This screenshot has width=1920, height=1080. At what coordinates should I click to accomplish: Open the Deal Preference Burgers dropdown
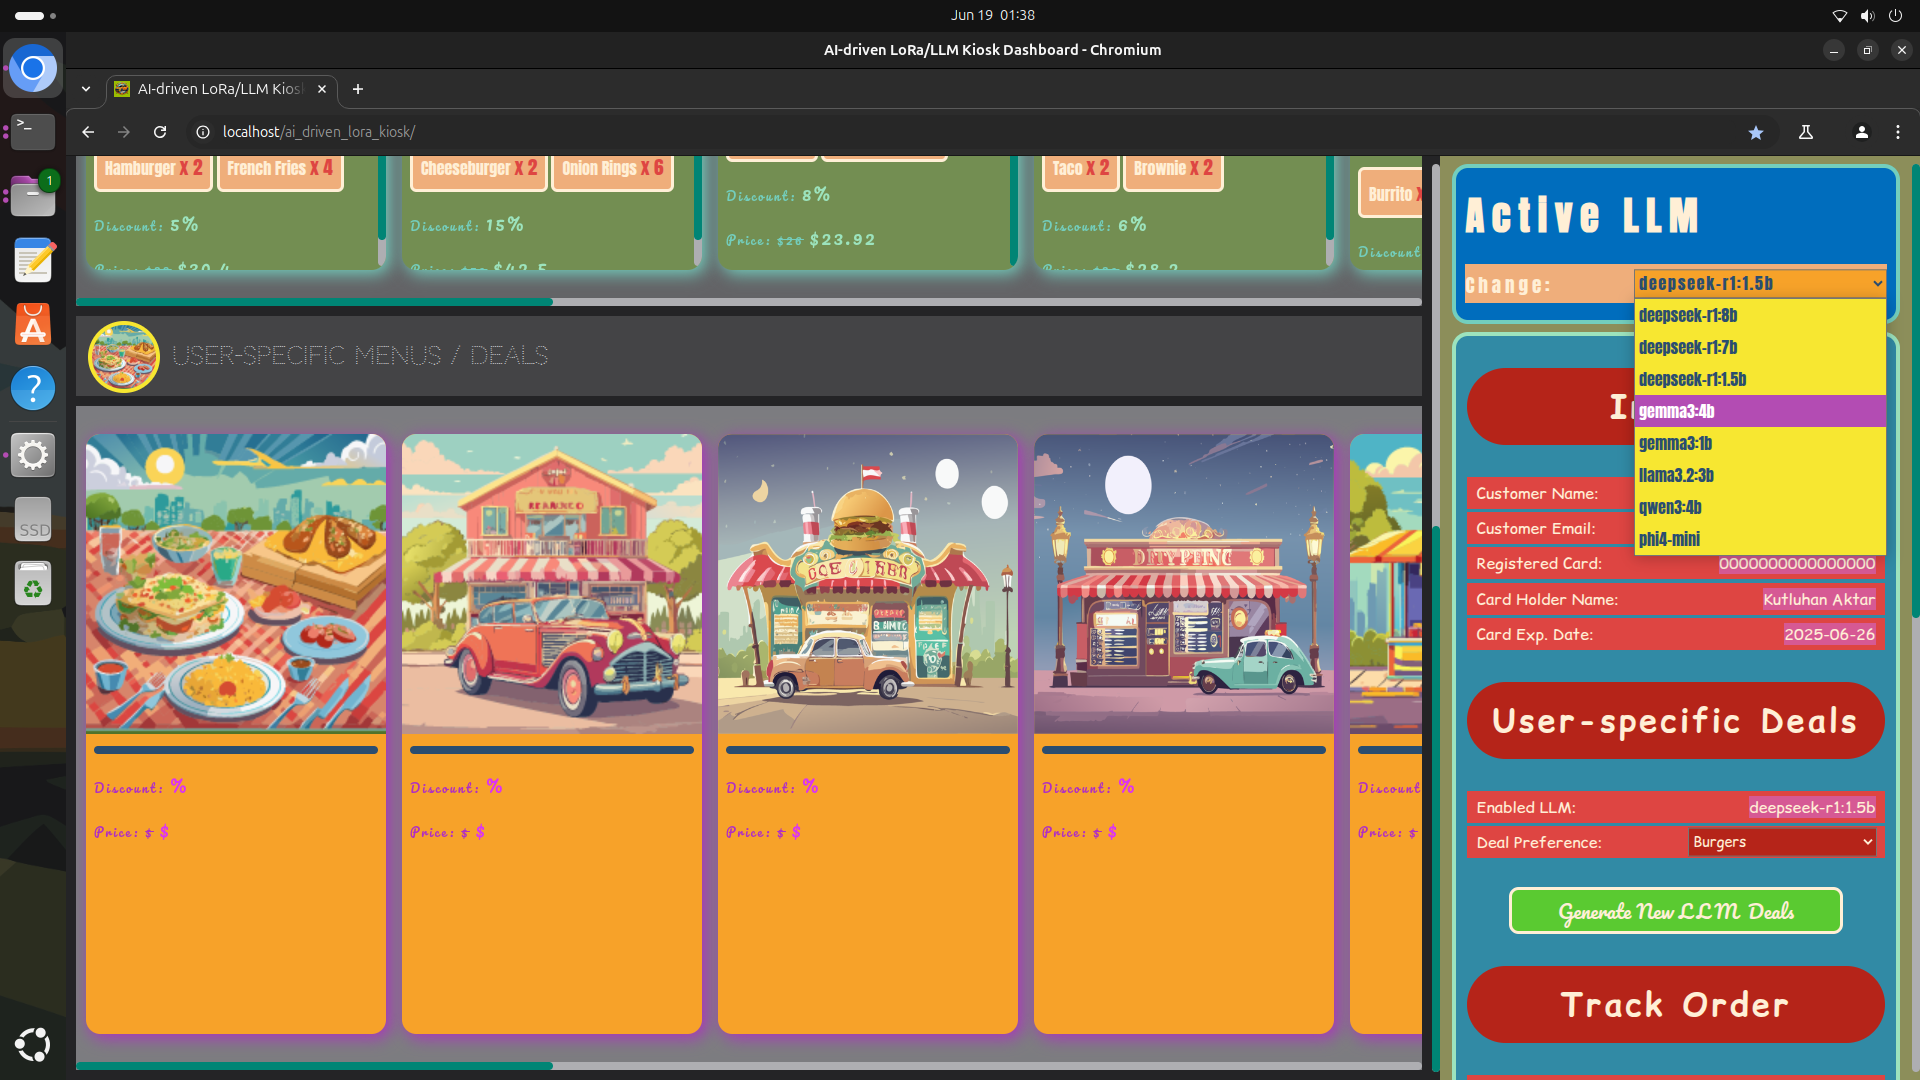click(1782, 842)
